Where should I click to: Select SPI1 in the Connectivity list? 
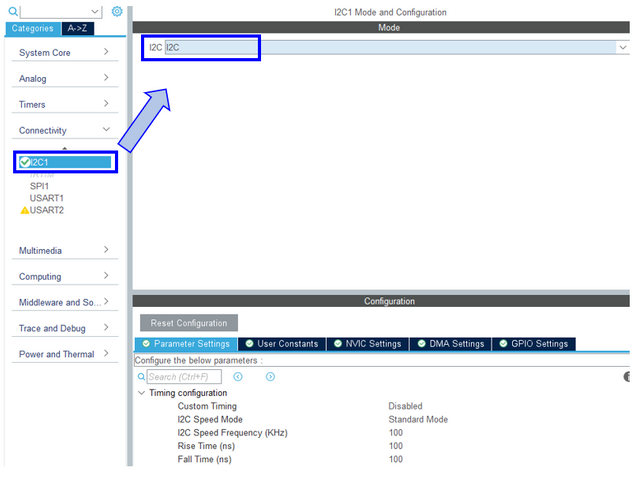point(39,186)
